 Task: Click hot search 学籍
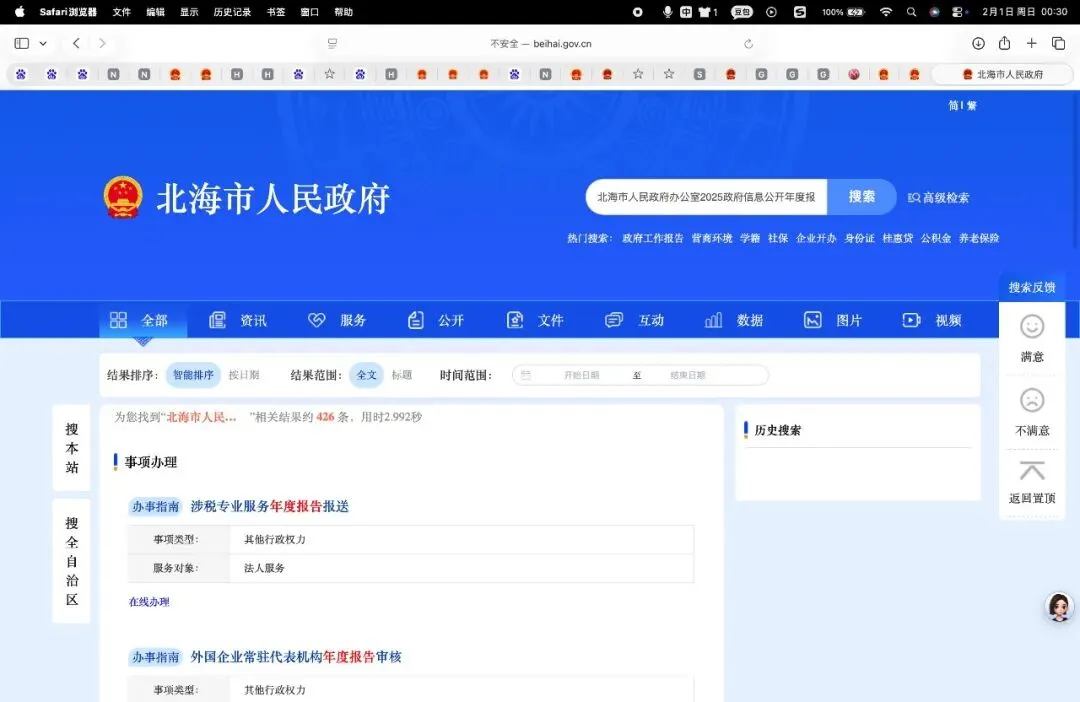[750, 238]
